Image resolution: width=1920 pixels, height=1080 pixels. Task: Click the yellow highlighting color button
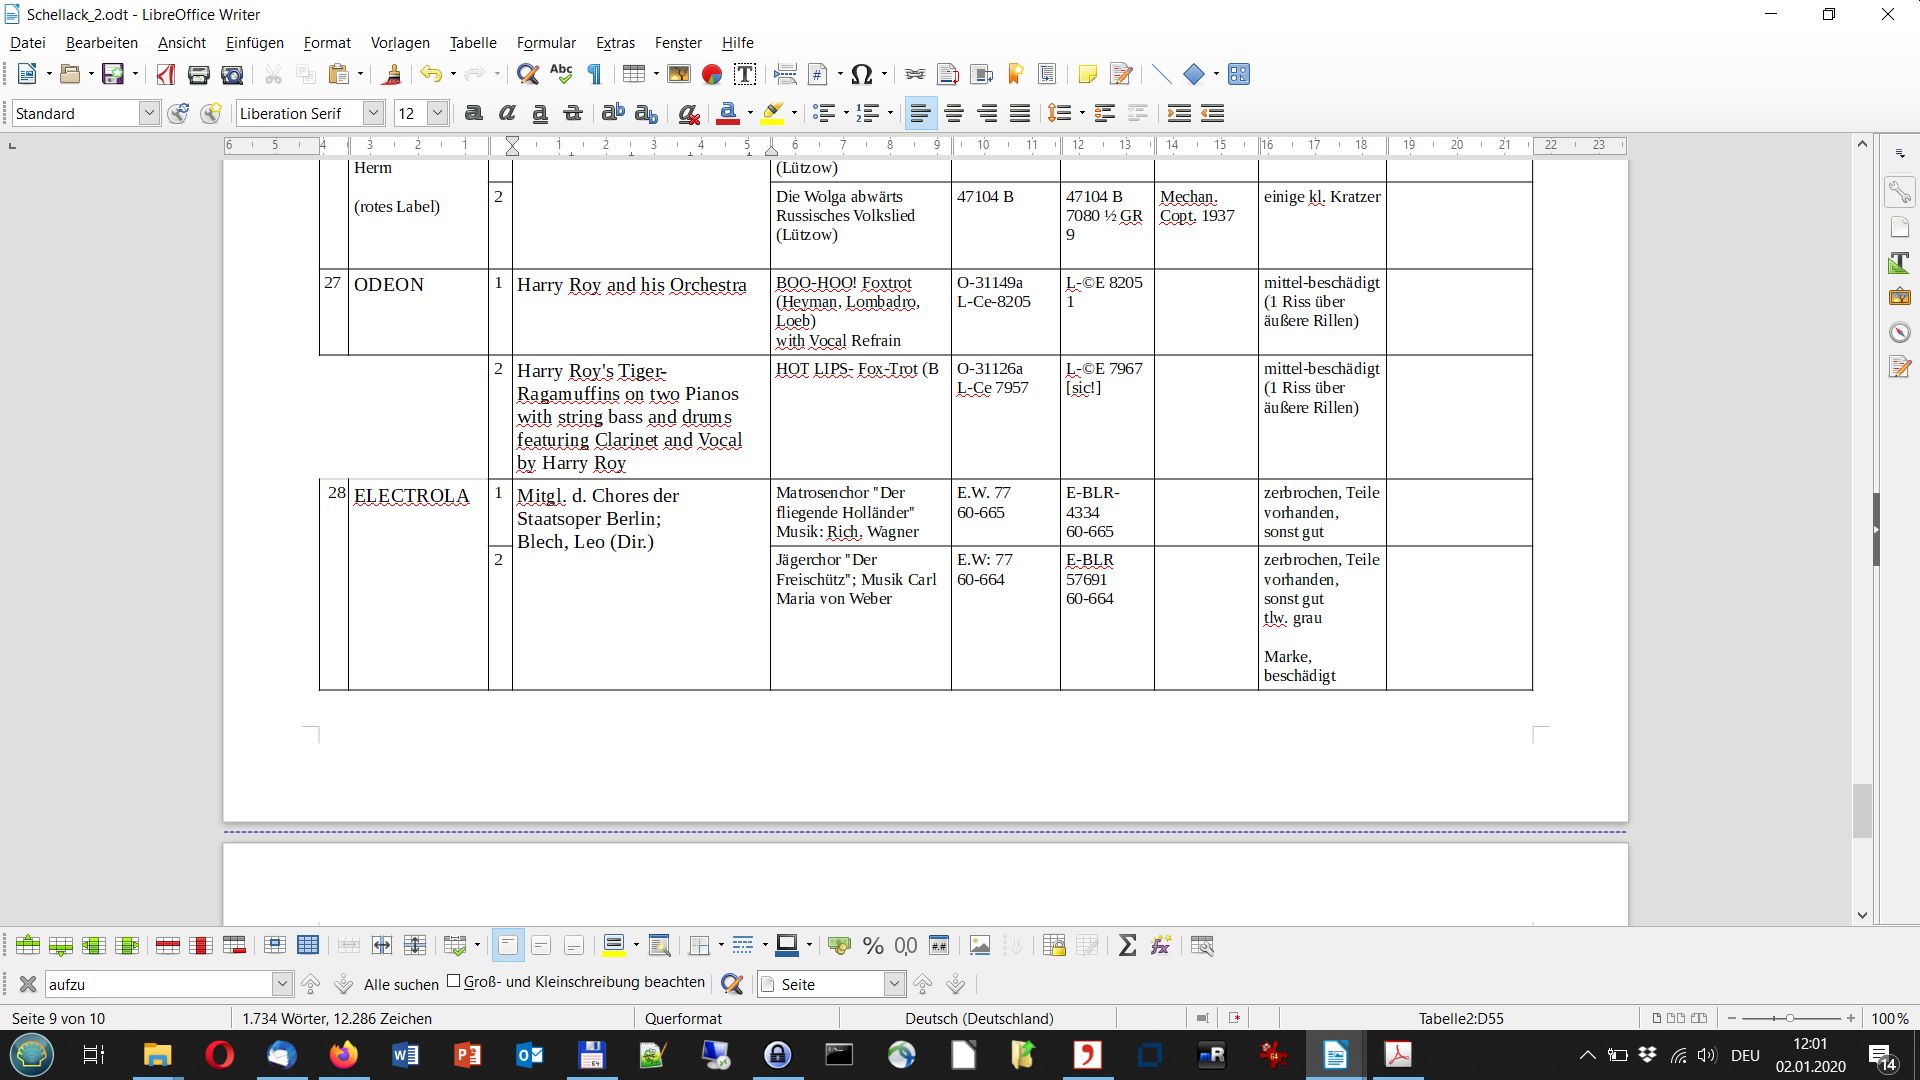point(772,113)
